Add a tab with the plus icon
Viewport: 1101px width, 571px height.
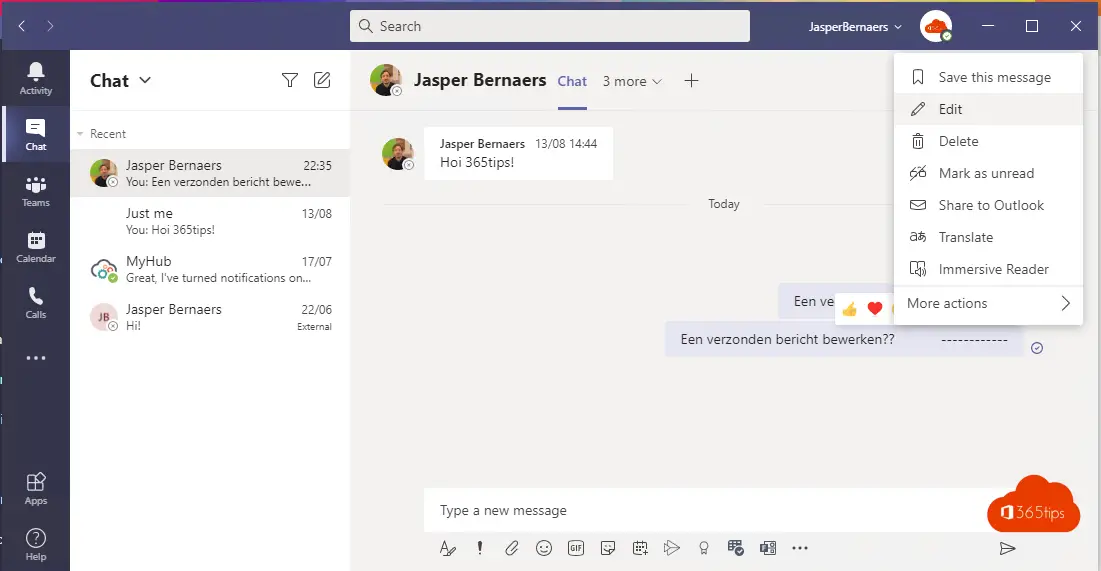pos(692,81)
